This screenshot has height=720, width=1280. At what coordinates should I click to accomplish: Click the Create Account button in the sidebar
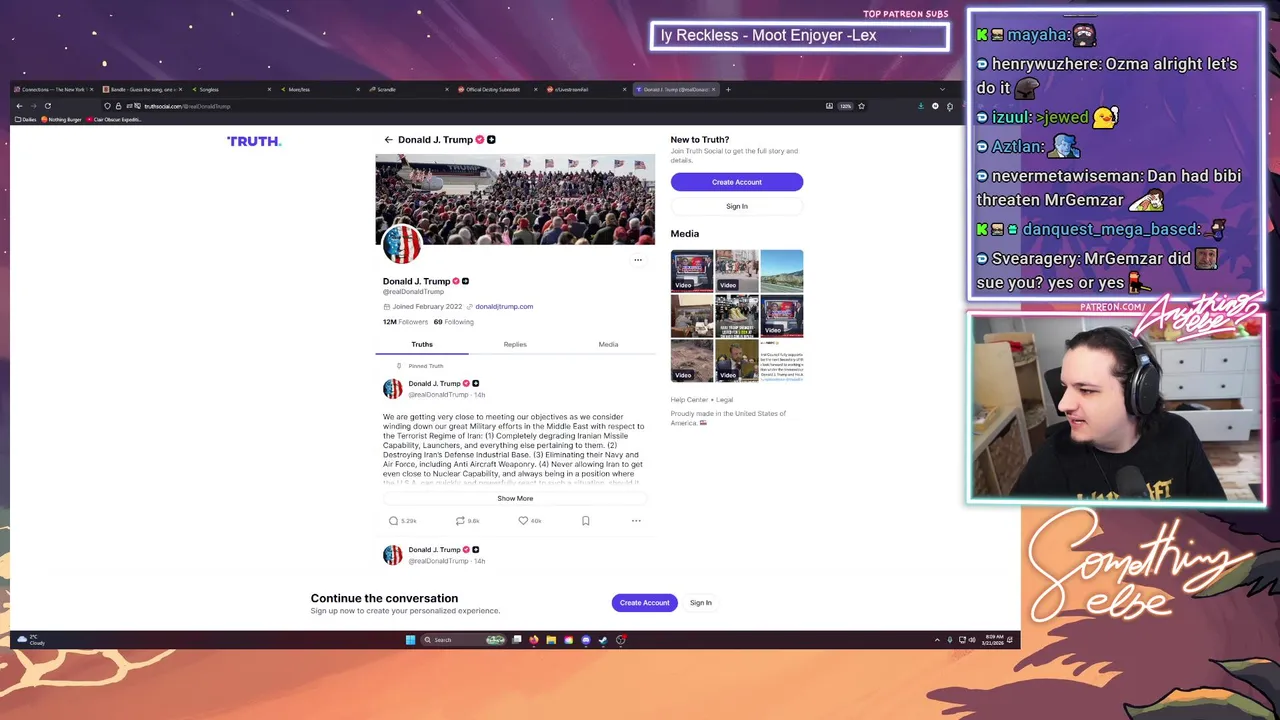pyautogui.click(x=737, y=182)
